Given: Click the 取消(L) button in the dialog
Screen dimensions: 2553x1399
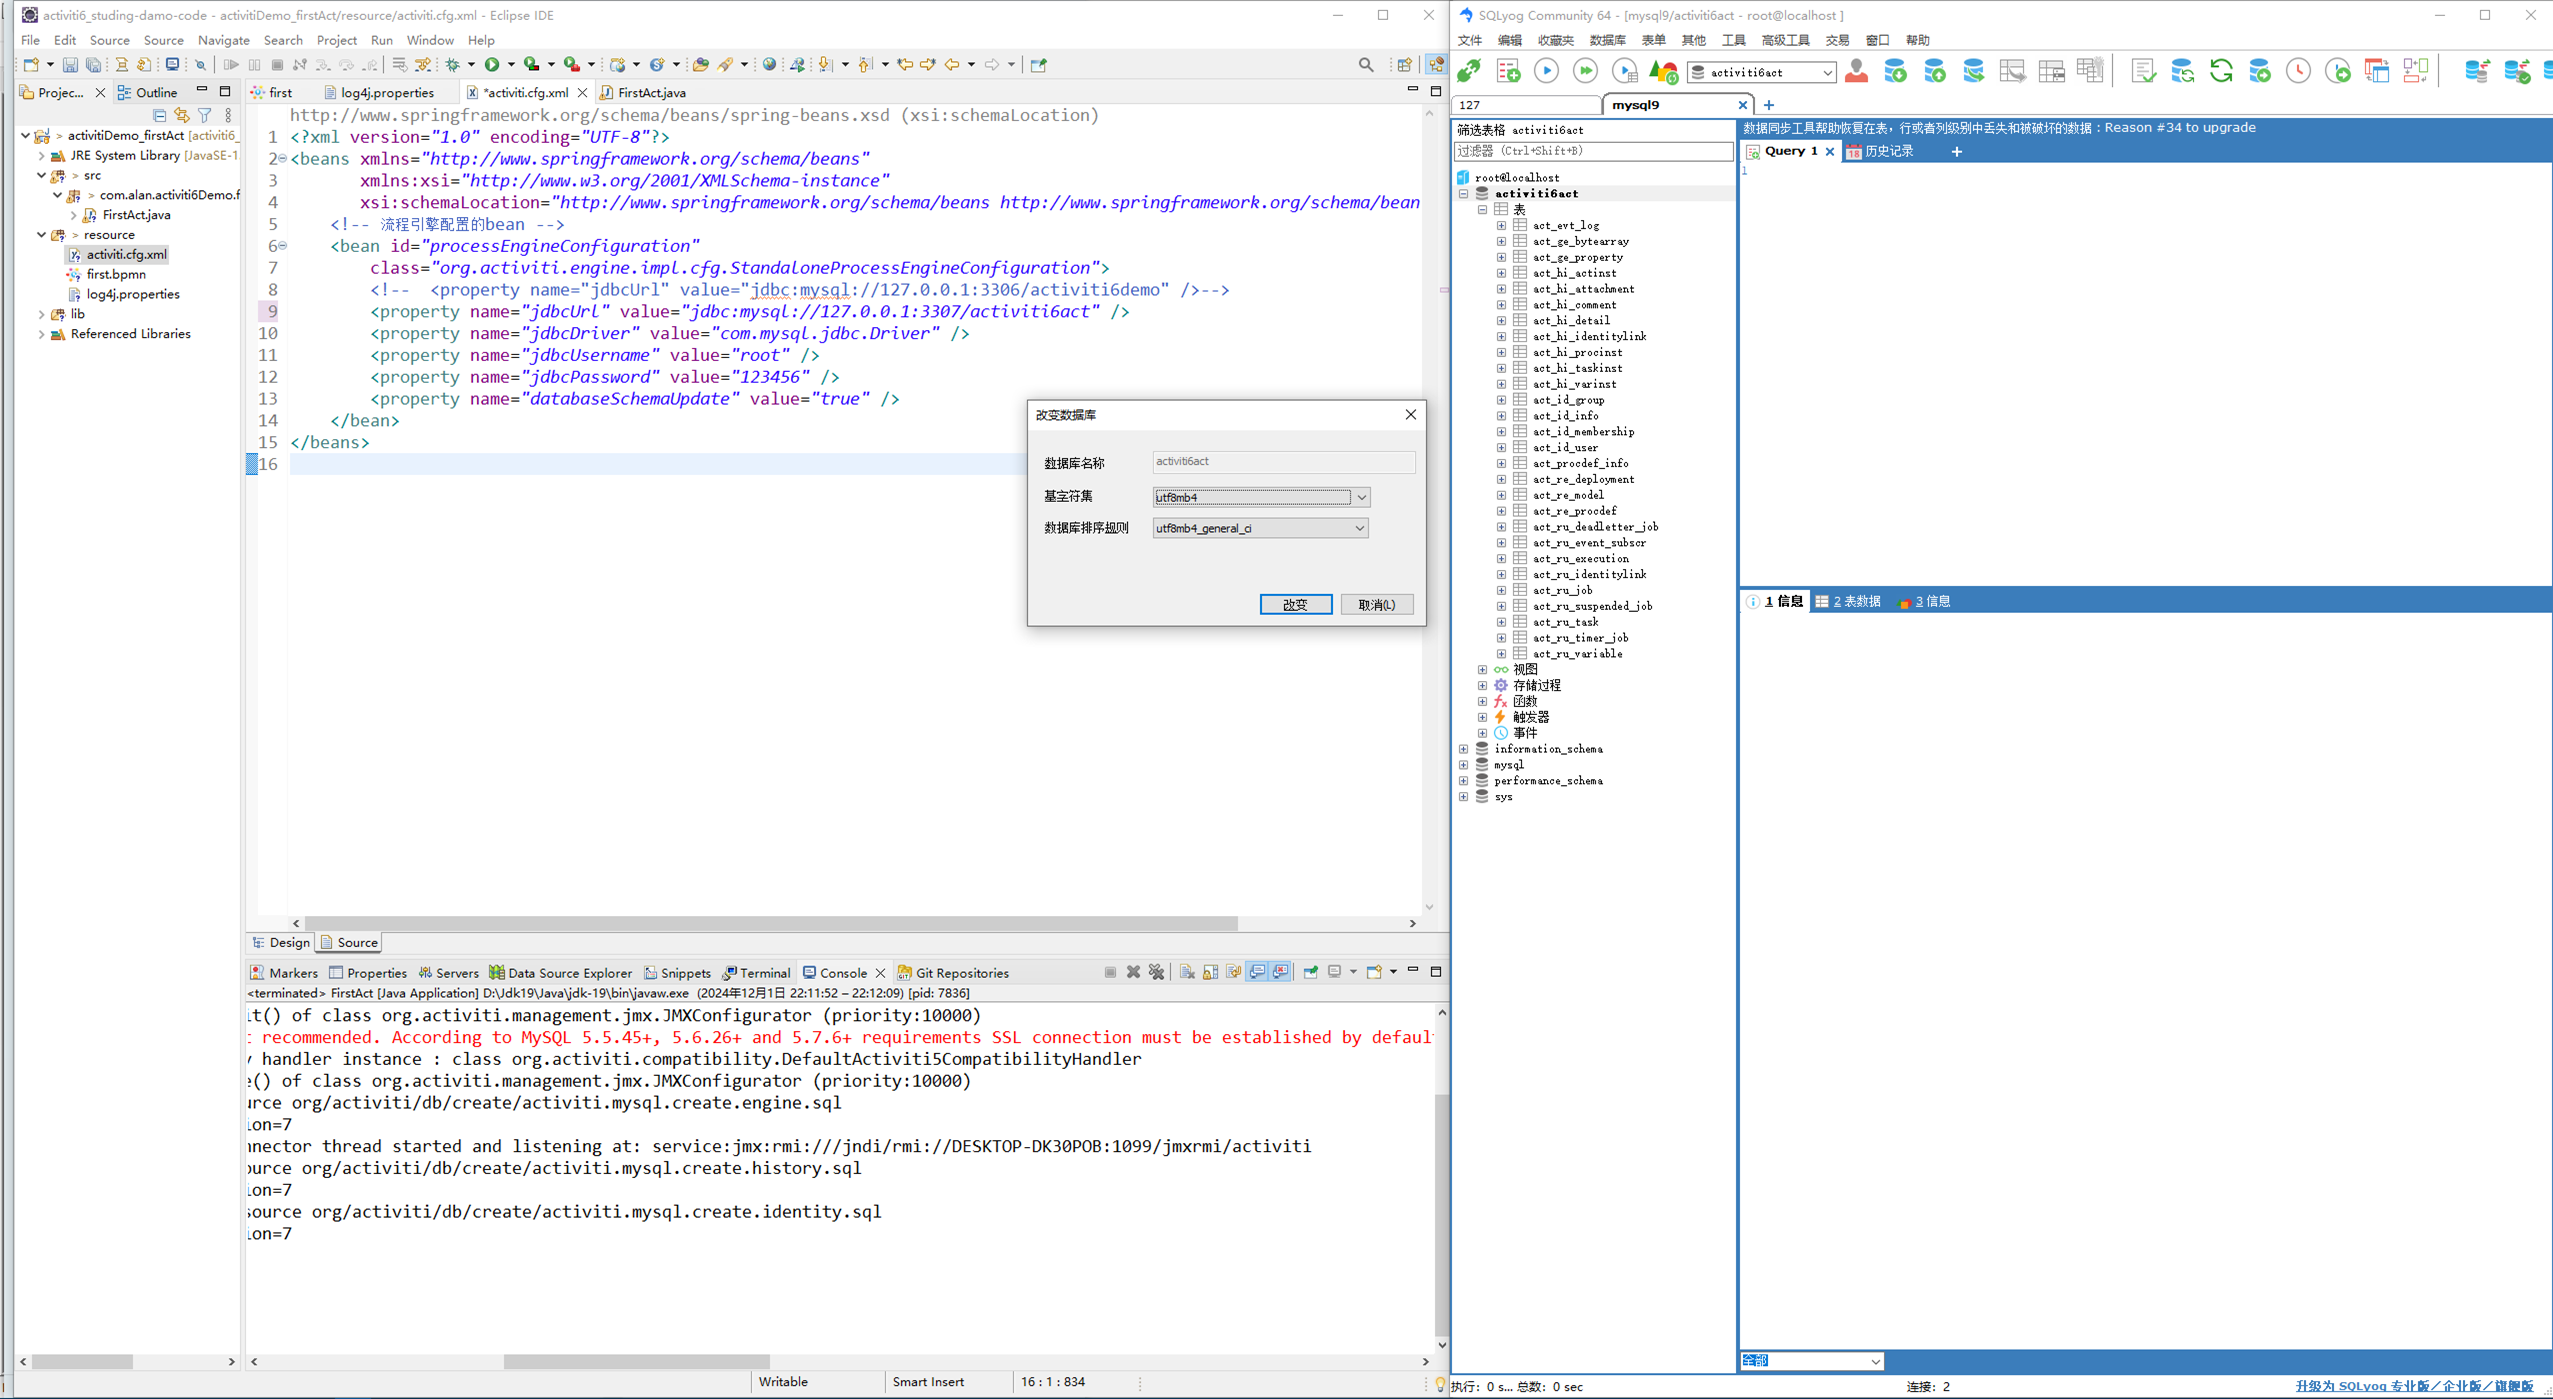Looking at the screenshot, I should click(x=1377, y=604).
